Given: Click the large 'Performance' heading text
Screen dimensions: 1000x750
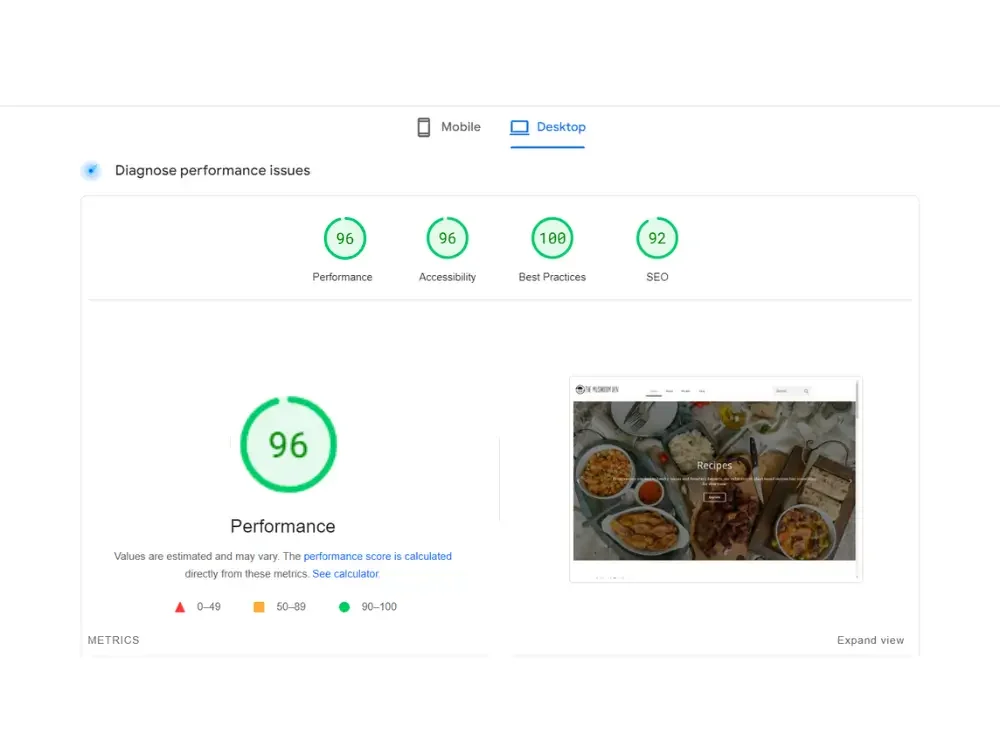Looking at the screenshot, I should tap(283, 526).
